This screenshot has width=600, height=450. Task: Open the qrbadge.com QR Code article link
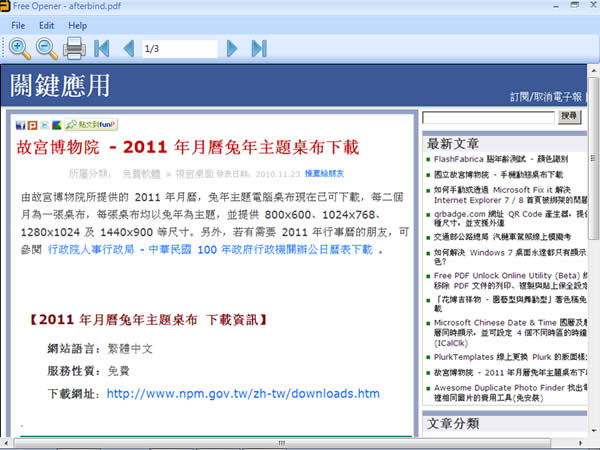pyautogui.click(x=510, y=218)
